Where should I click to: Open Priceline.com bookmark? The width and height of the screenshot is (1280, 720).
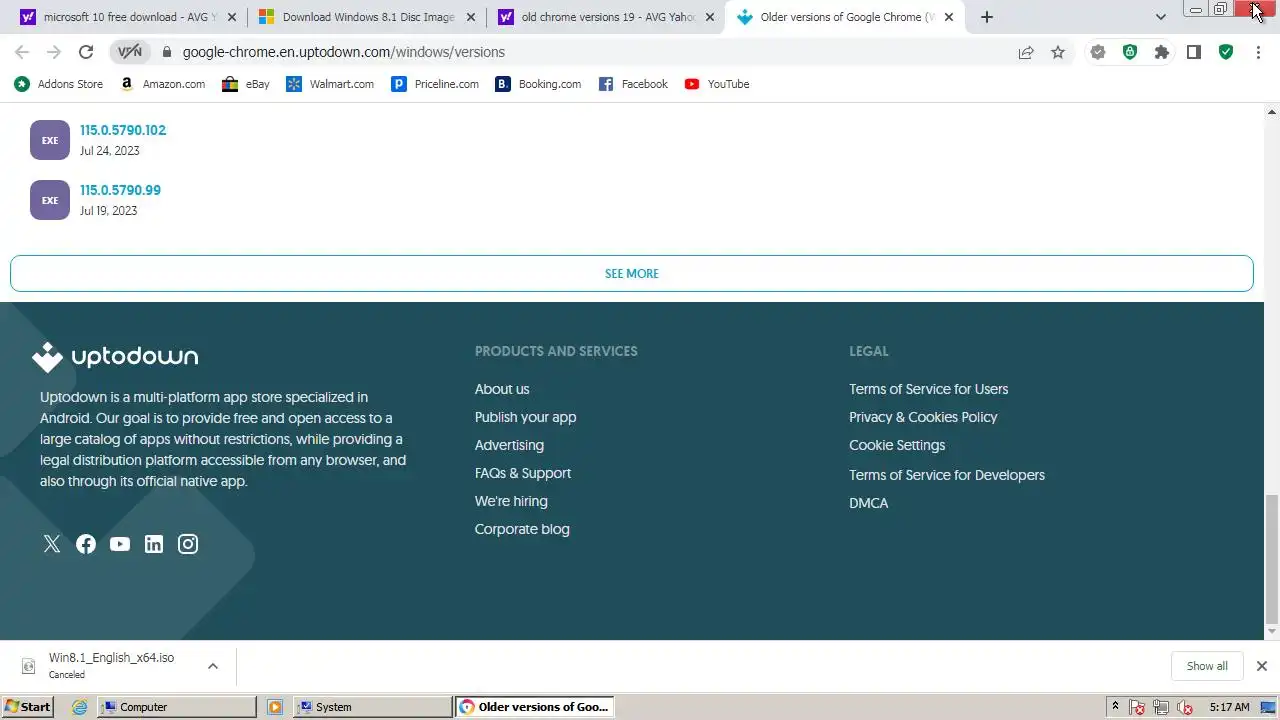coord(435,84)
